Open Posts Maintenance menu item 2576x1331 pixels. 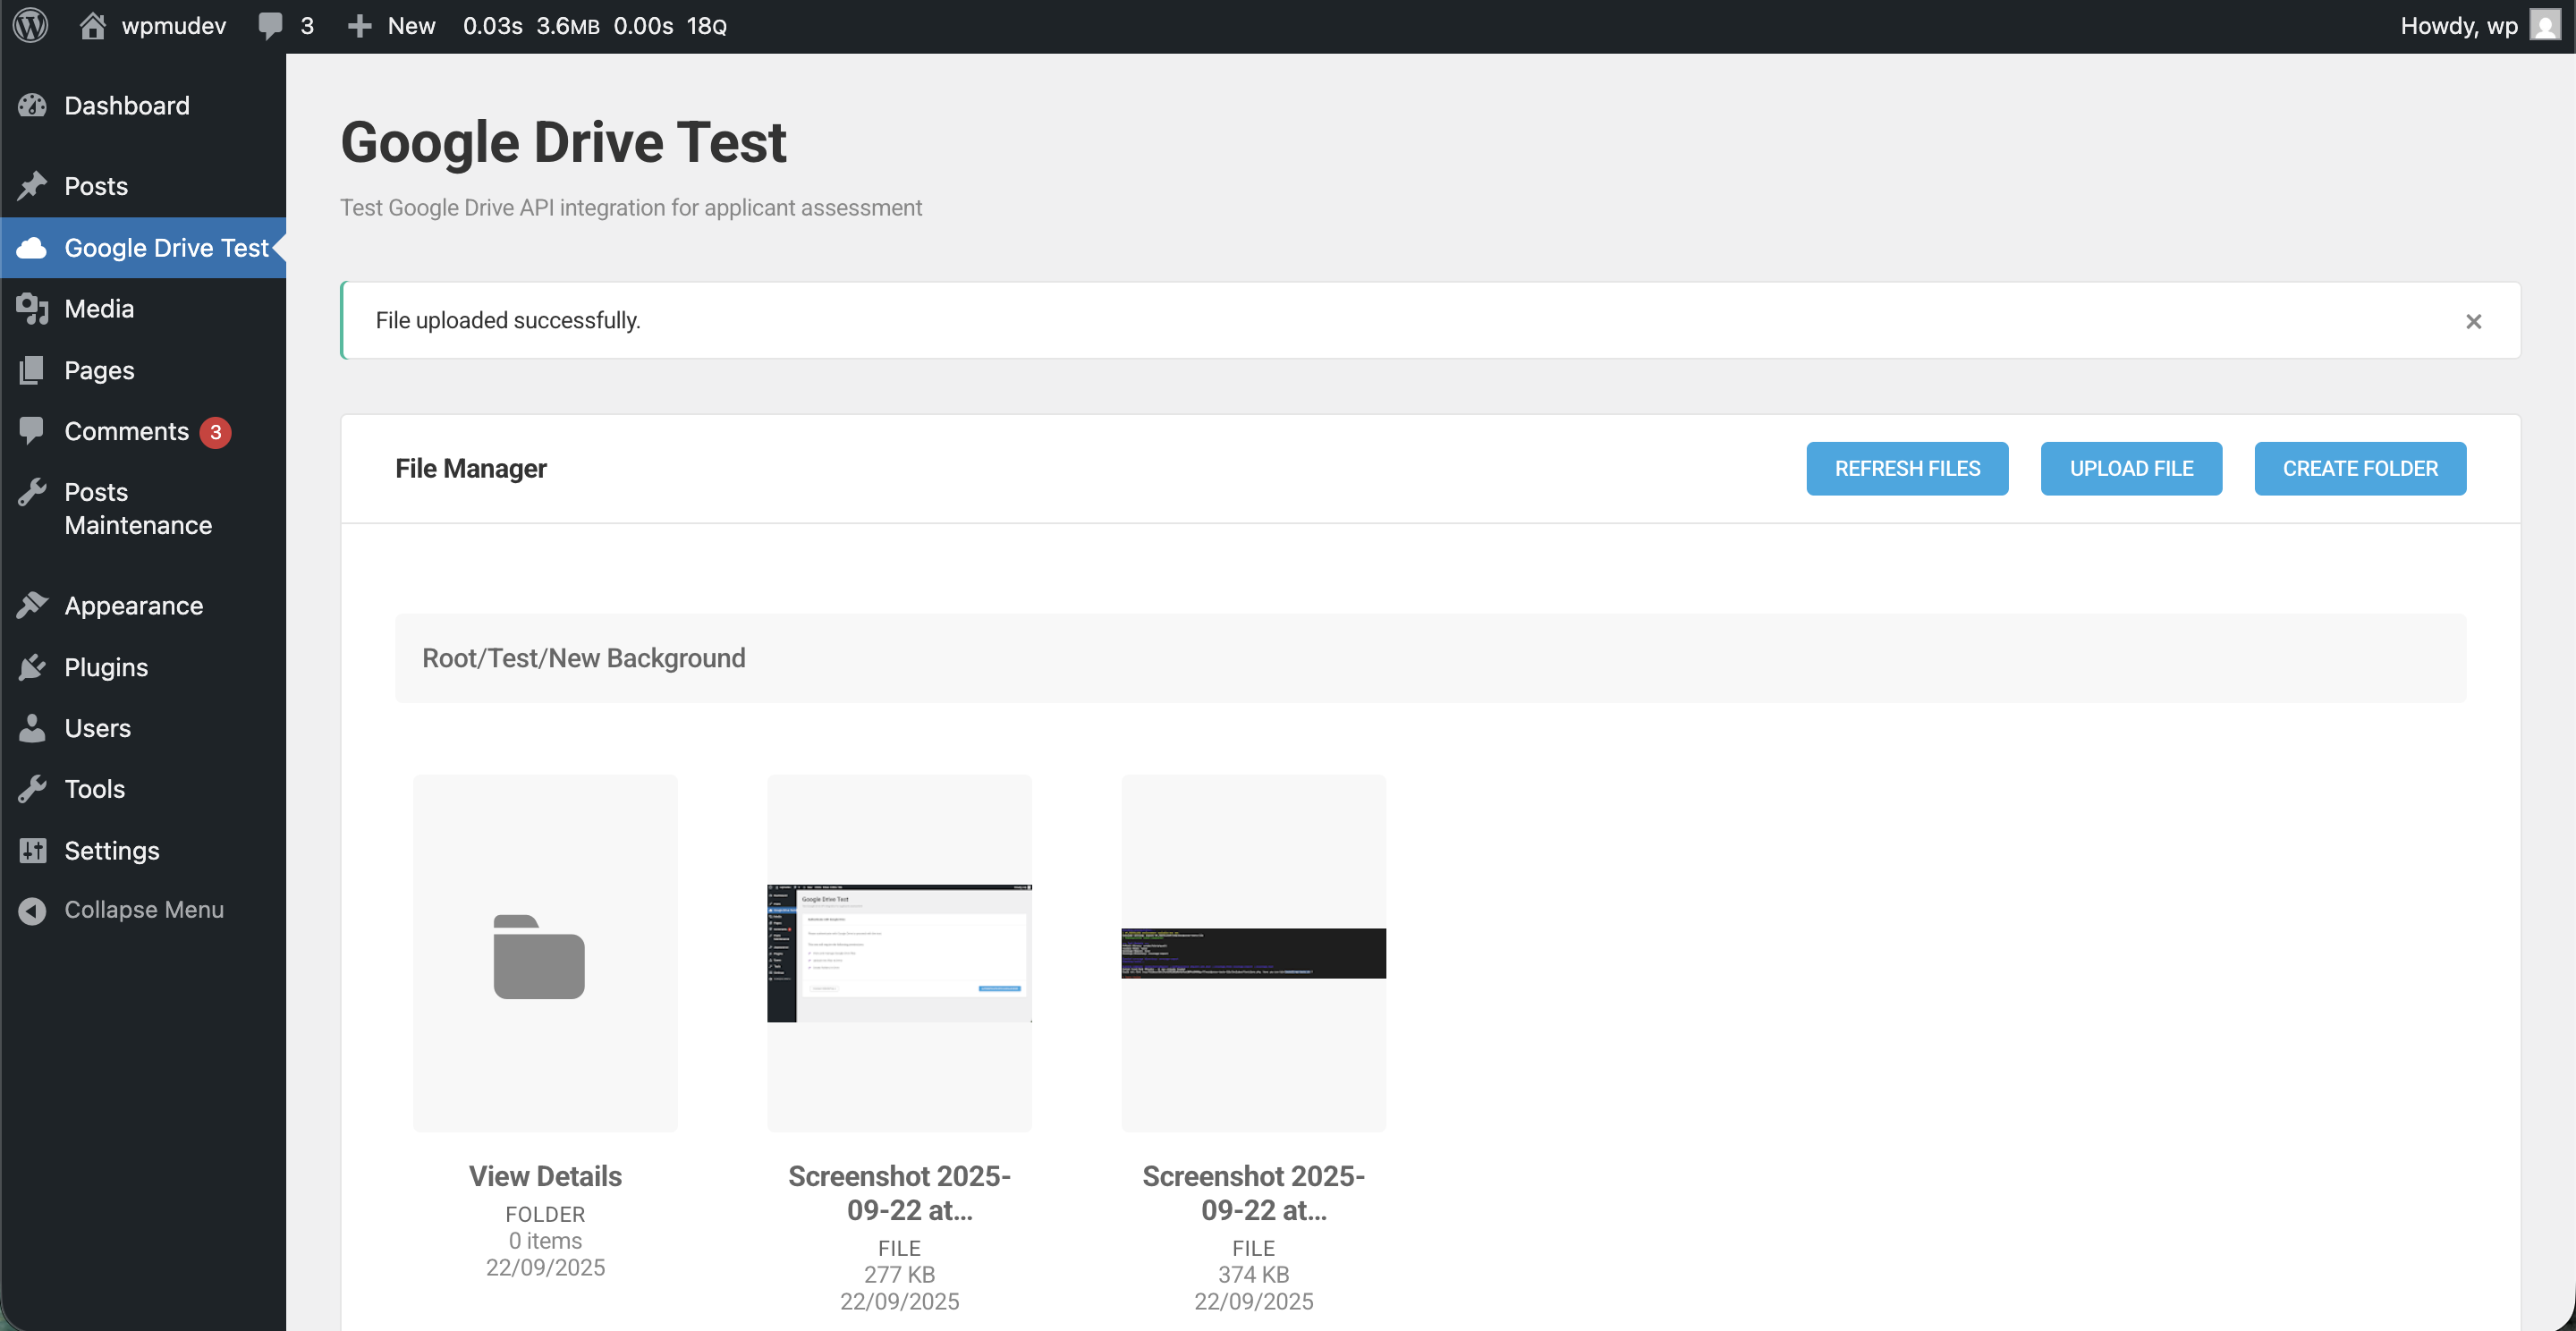[x=138, y=509]
